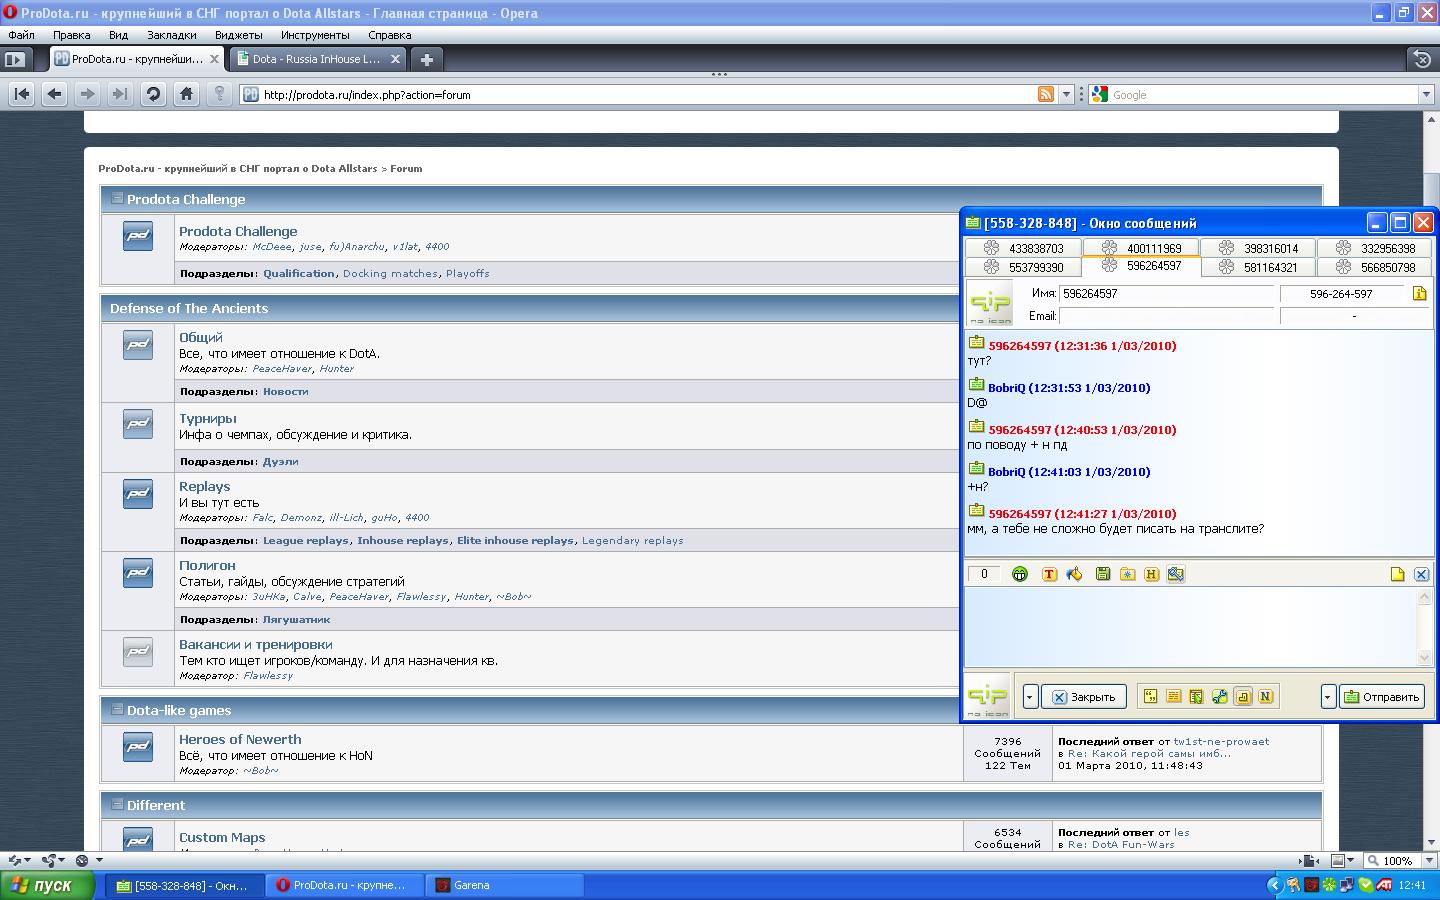Screen dimensions: 1440x900
Task: Click the wrench settings icon in chat window
Action: tap(1219, 696)
